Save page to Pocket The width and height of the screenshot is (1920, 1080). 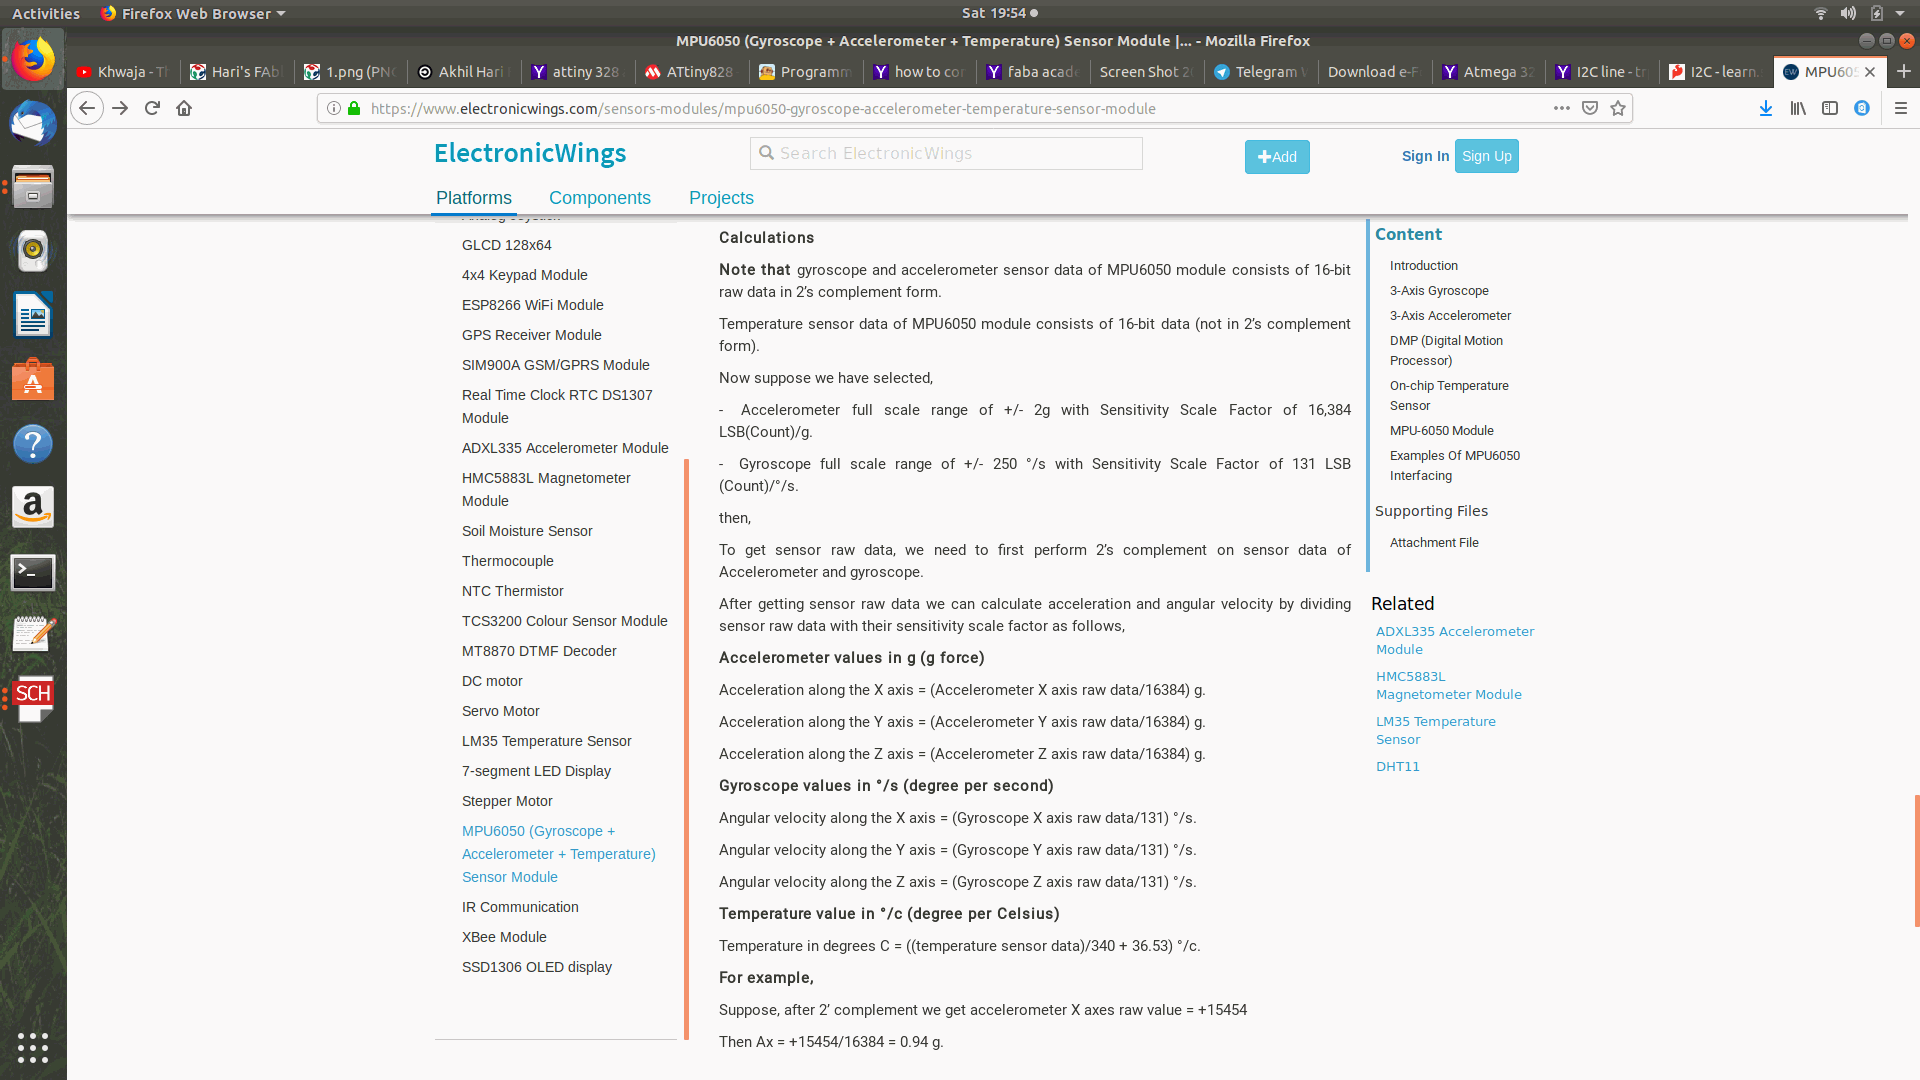[1590, 108]
